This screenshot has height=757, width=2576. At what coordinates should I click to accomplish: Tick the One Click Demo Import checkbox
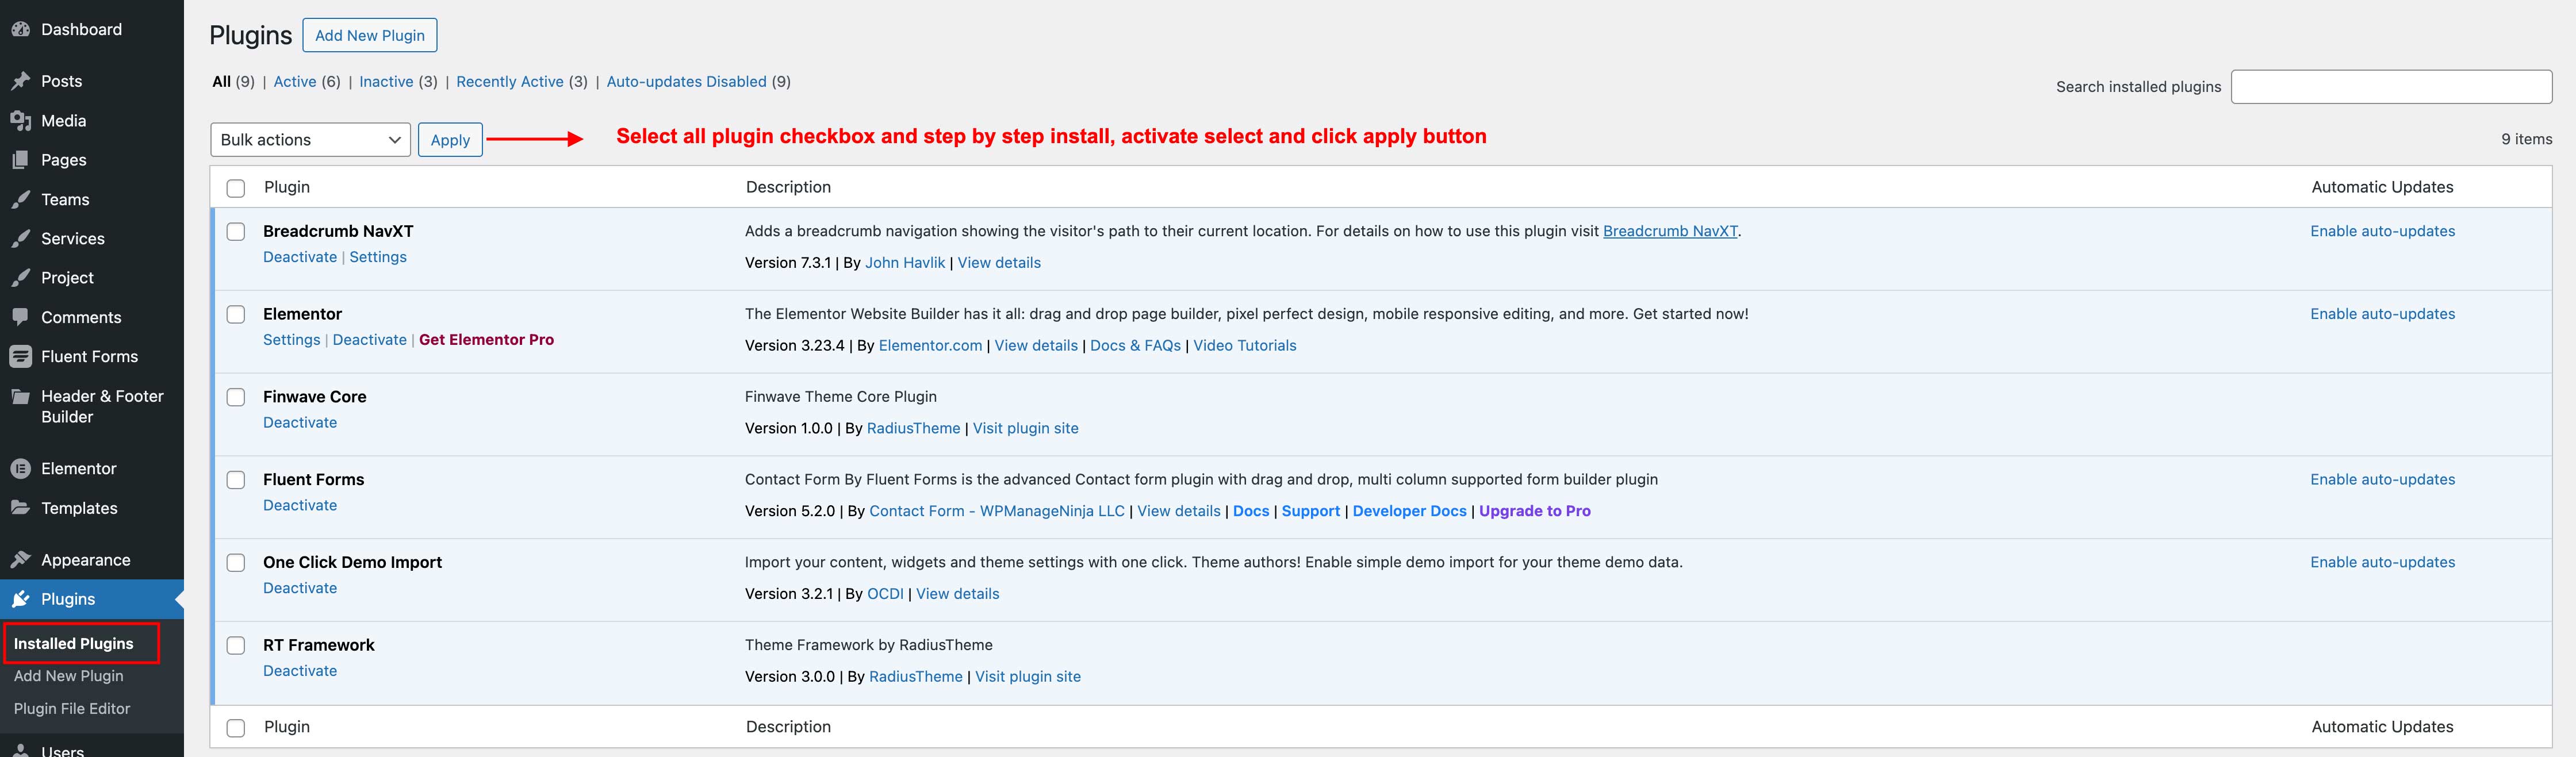[236, 562]
